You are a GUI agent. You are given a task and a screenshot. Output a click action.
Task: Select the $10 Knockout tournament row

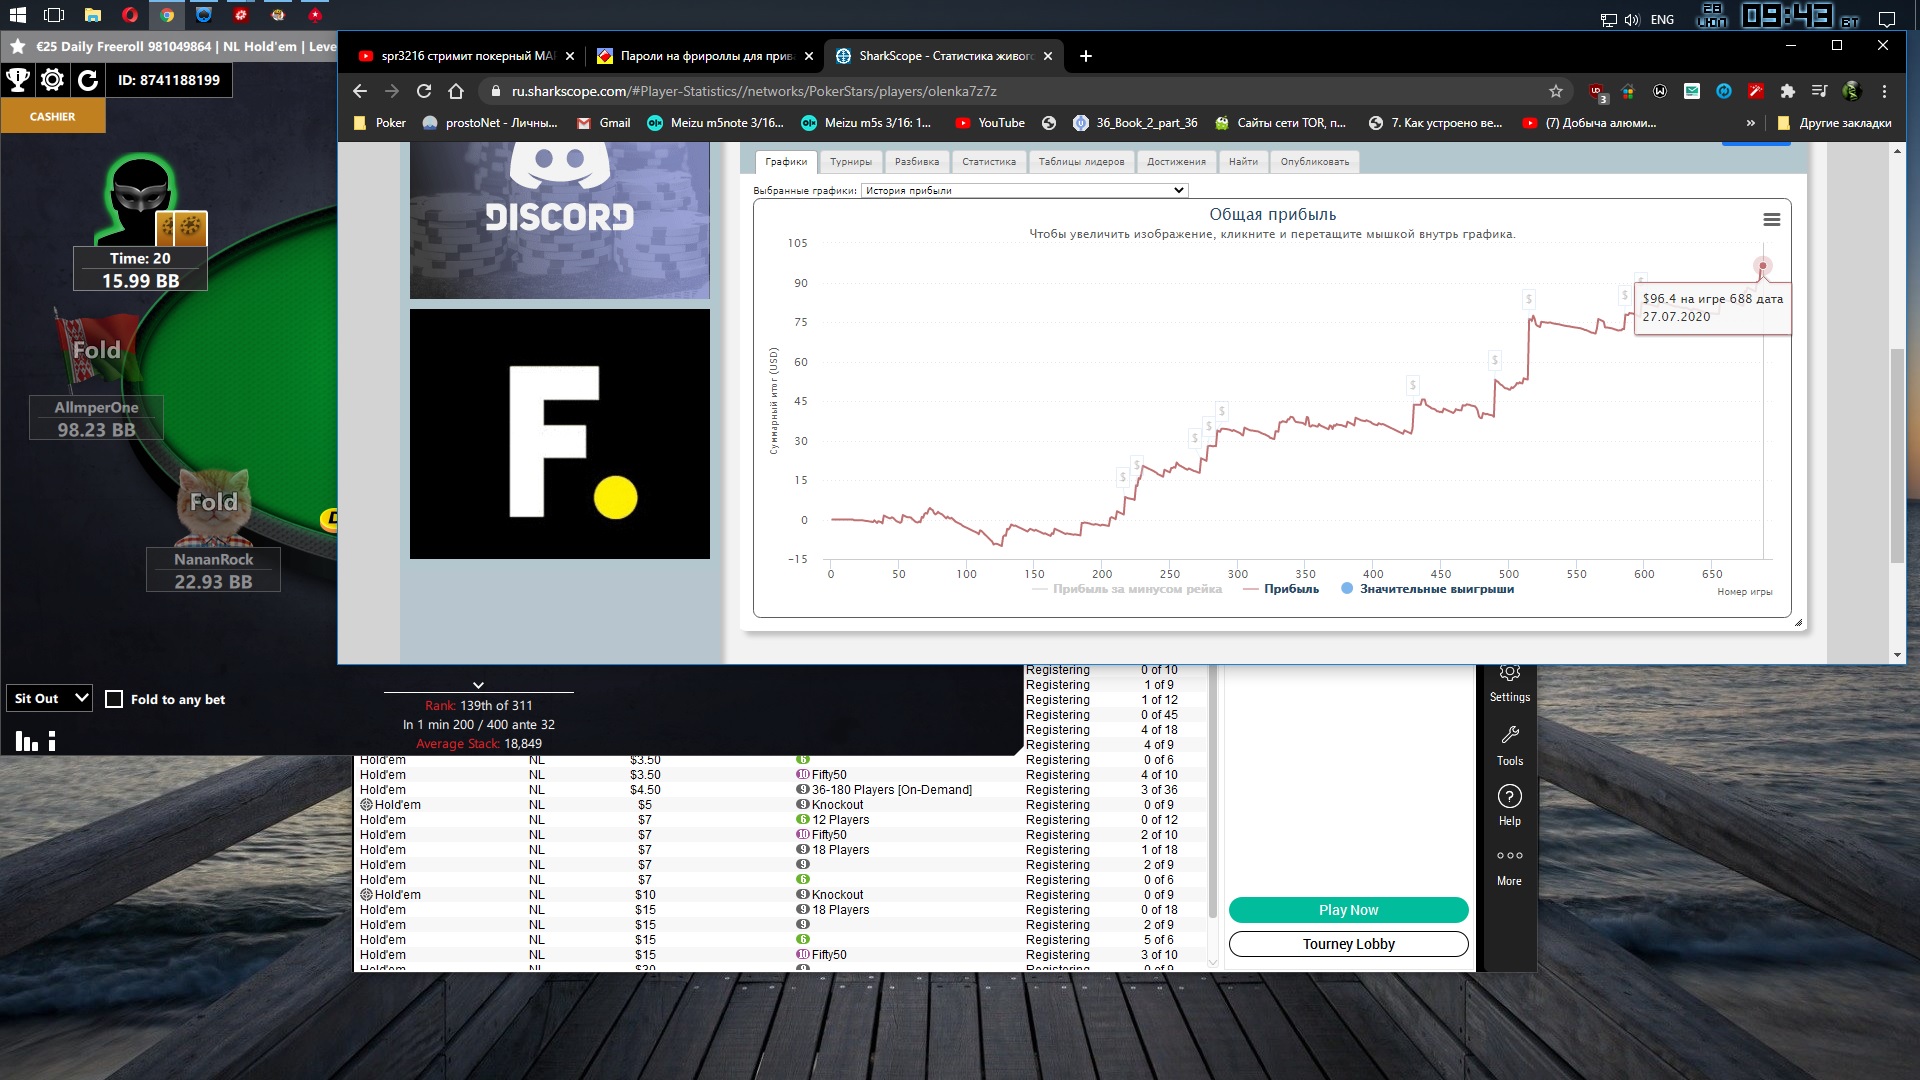coord(782,895)
